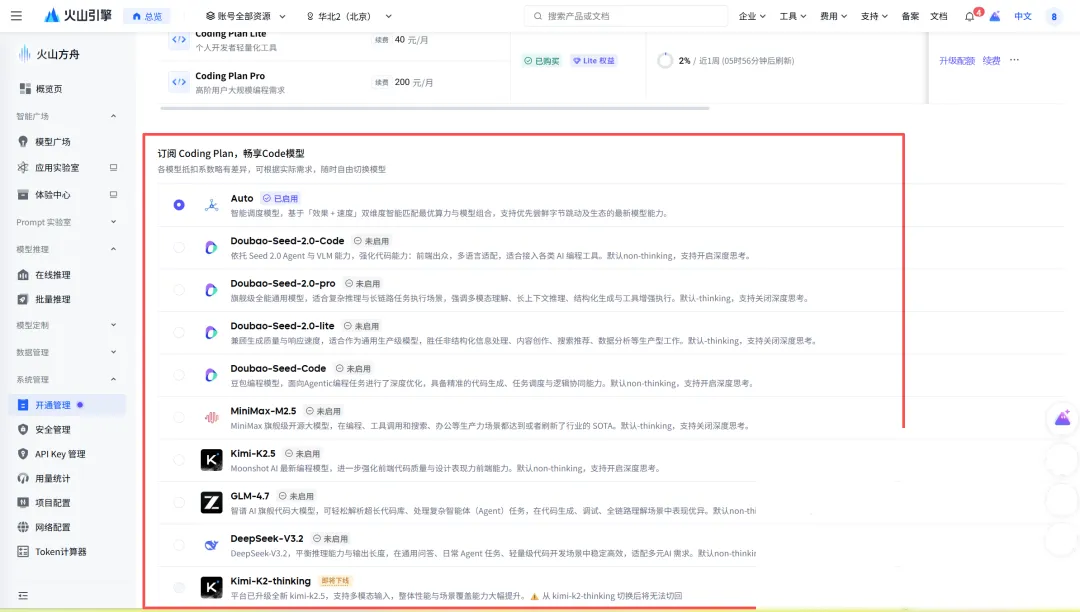Click the search magnifier icon

[538, 16]
